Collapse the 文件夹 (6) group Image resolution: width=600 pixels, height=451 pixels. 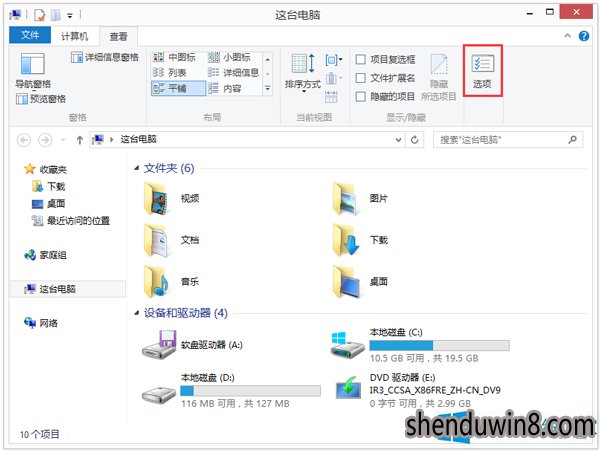point(137,168)
